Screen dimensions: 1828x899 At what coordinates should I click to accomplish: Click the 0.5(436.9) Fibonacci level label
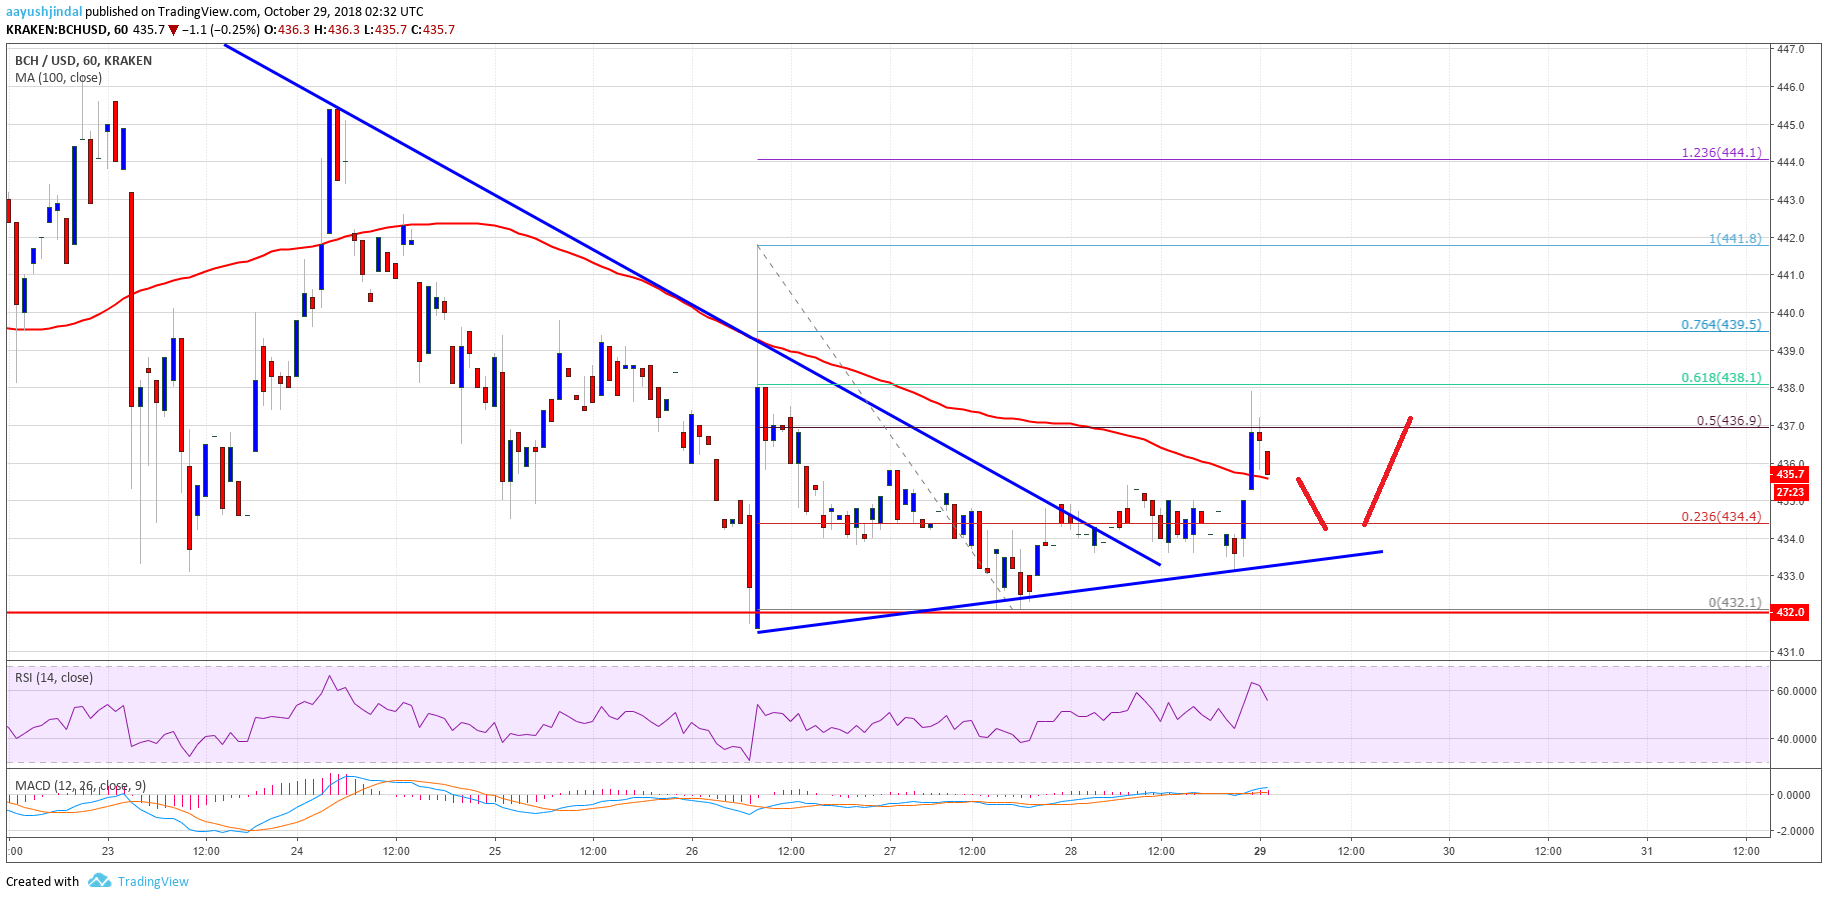tap(1728, 421)
